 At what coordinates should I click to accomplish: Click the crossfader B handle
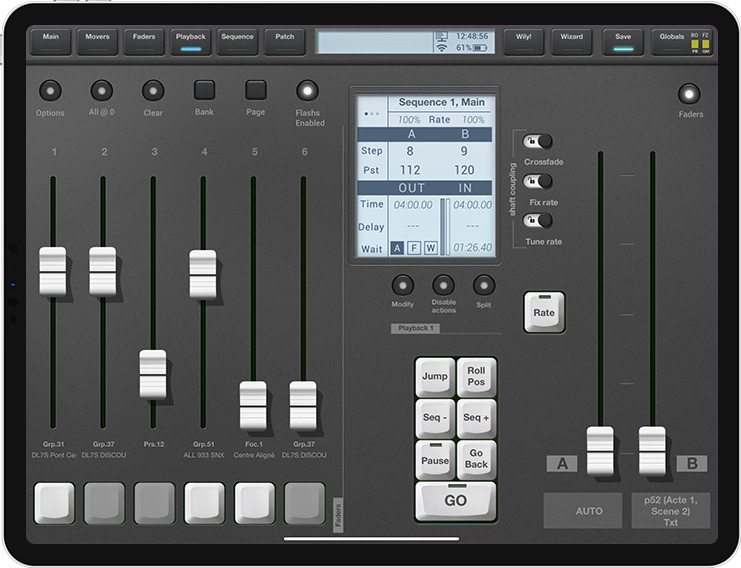click(652, 450)
